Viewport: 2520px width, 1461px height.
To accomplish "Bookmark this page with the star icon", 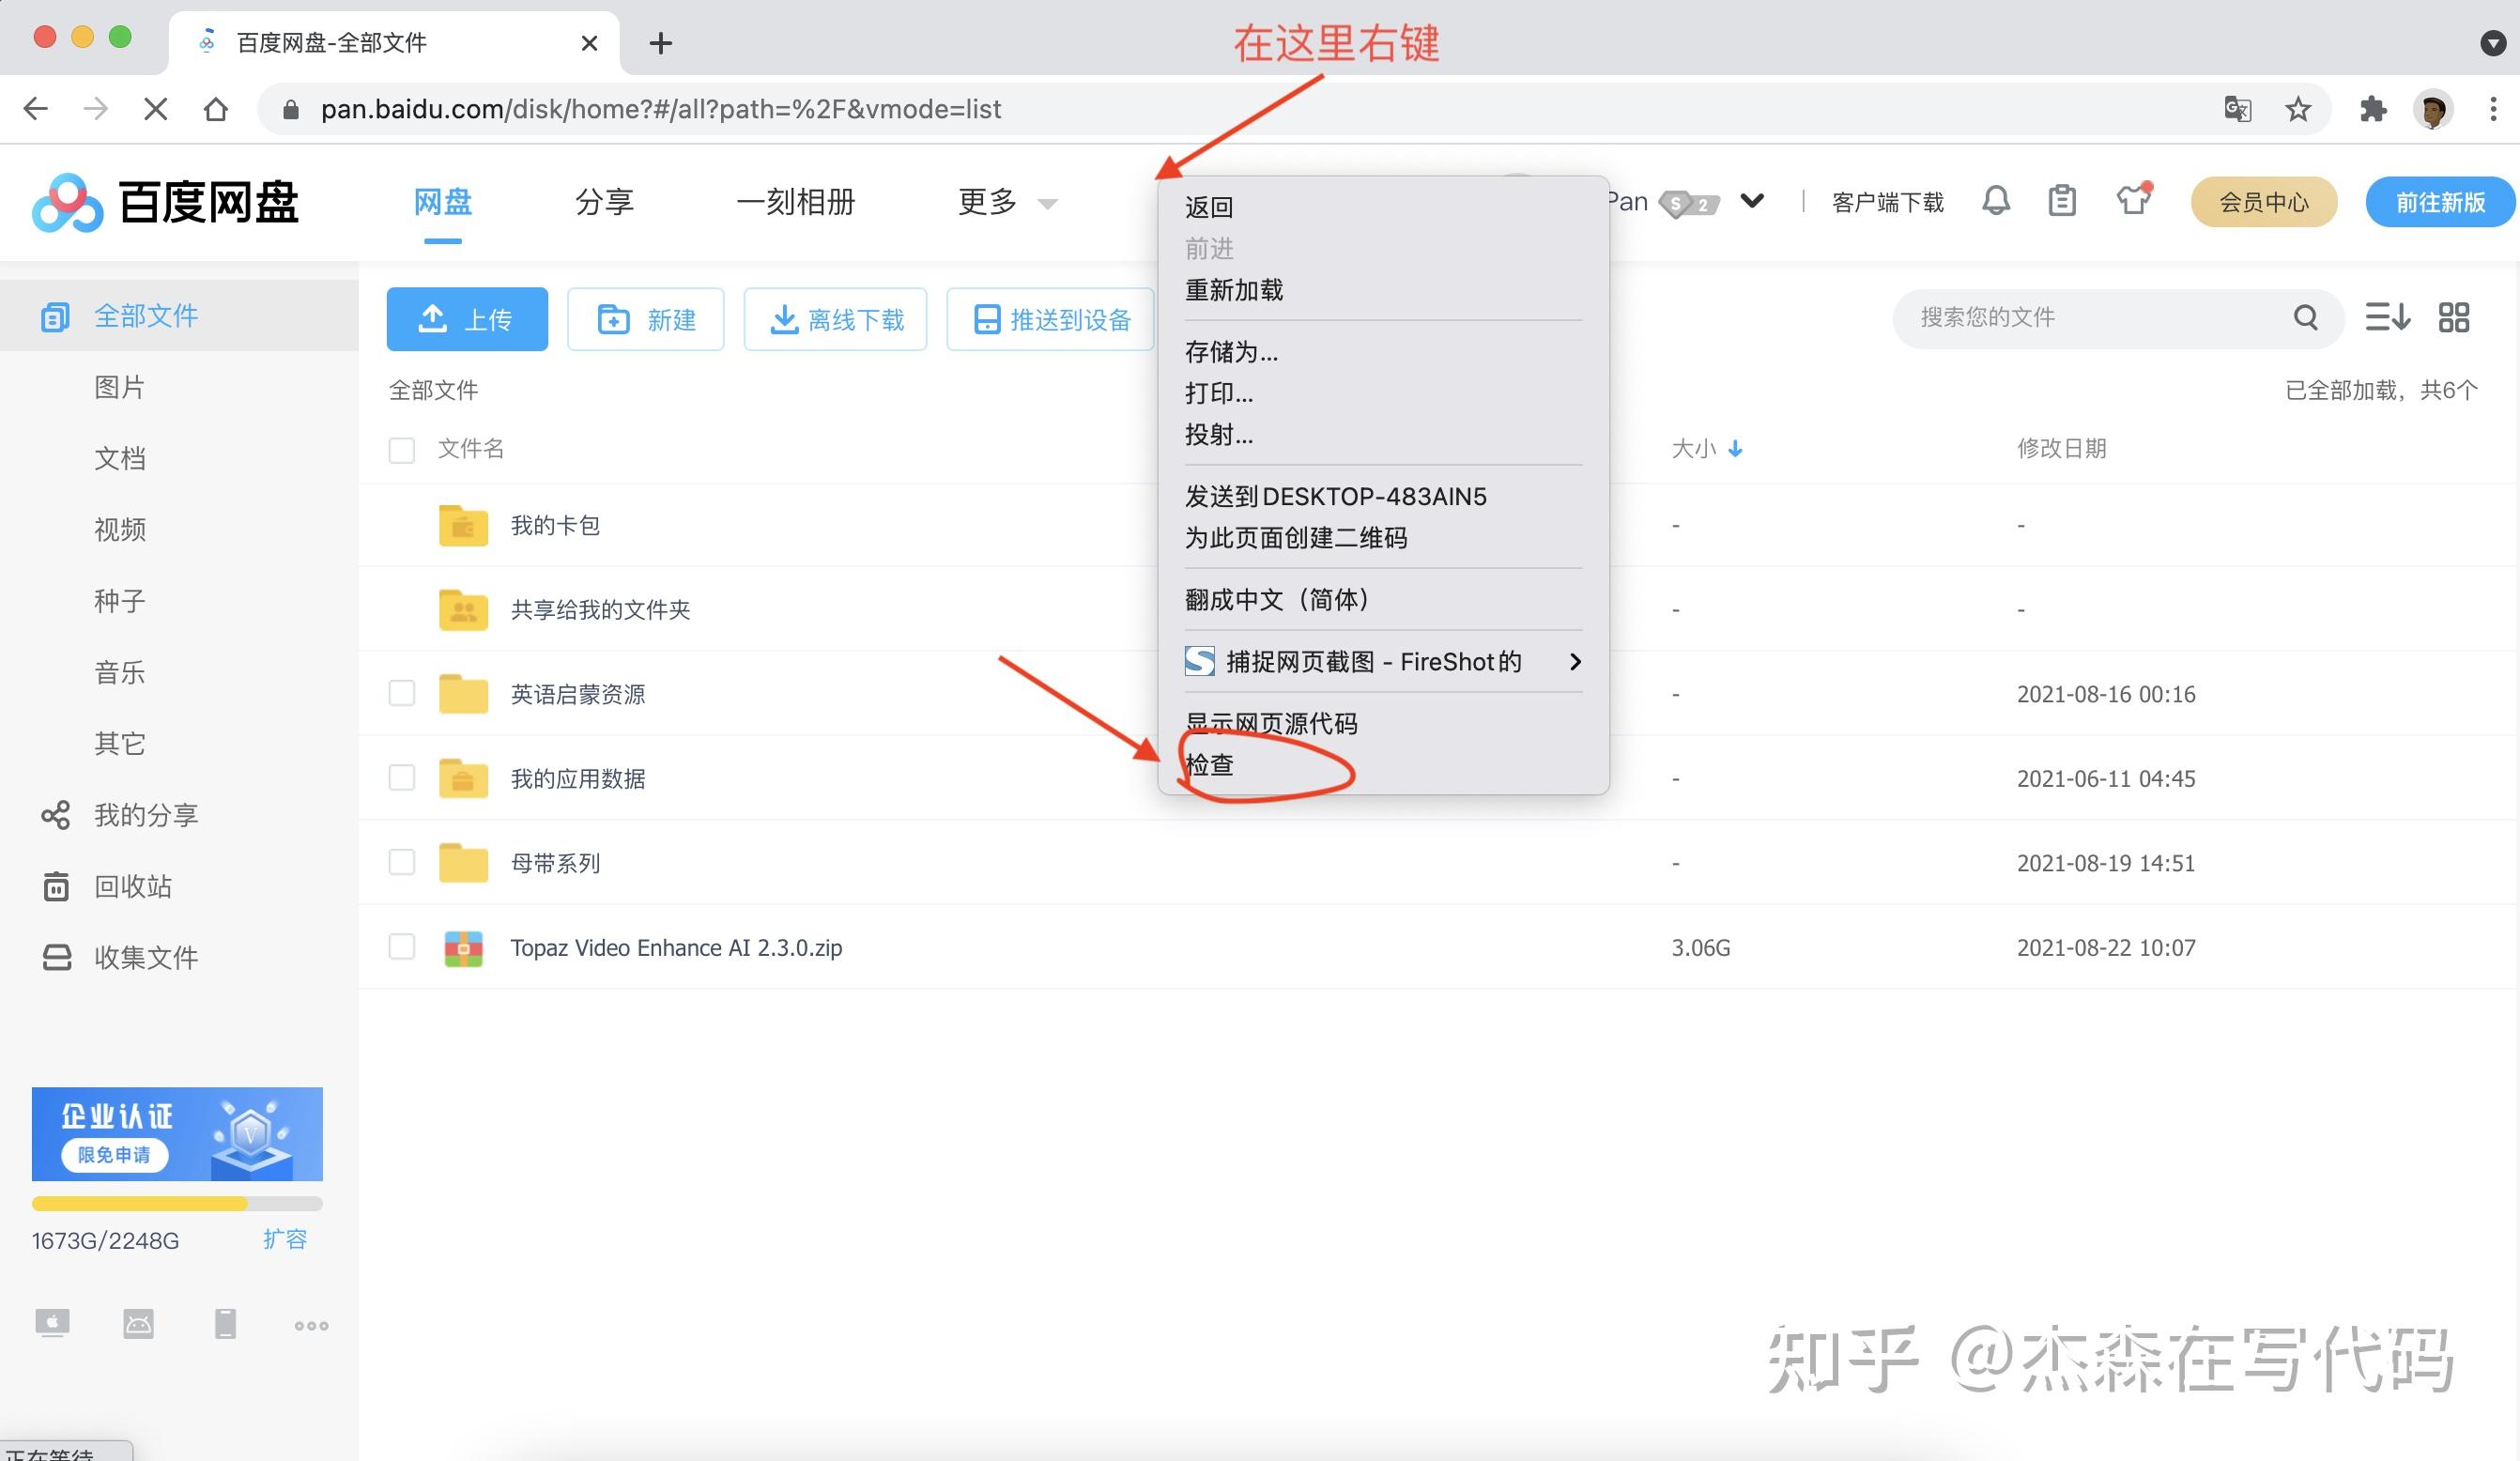I will click(2298, 108).
